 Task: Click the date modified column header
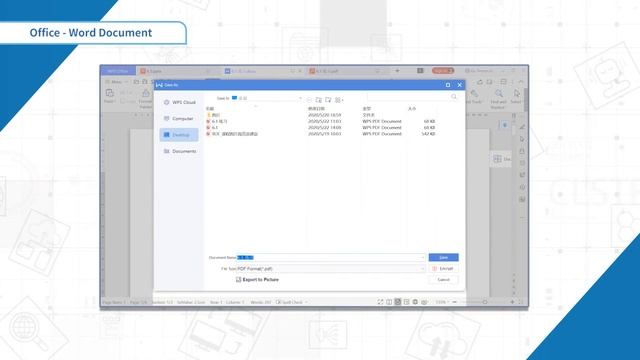pyautogui.click(x=316, y=109)
